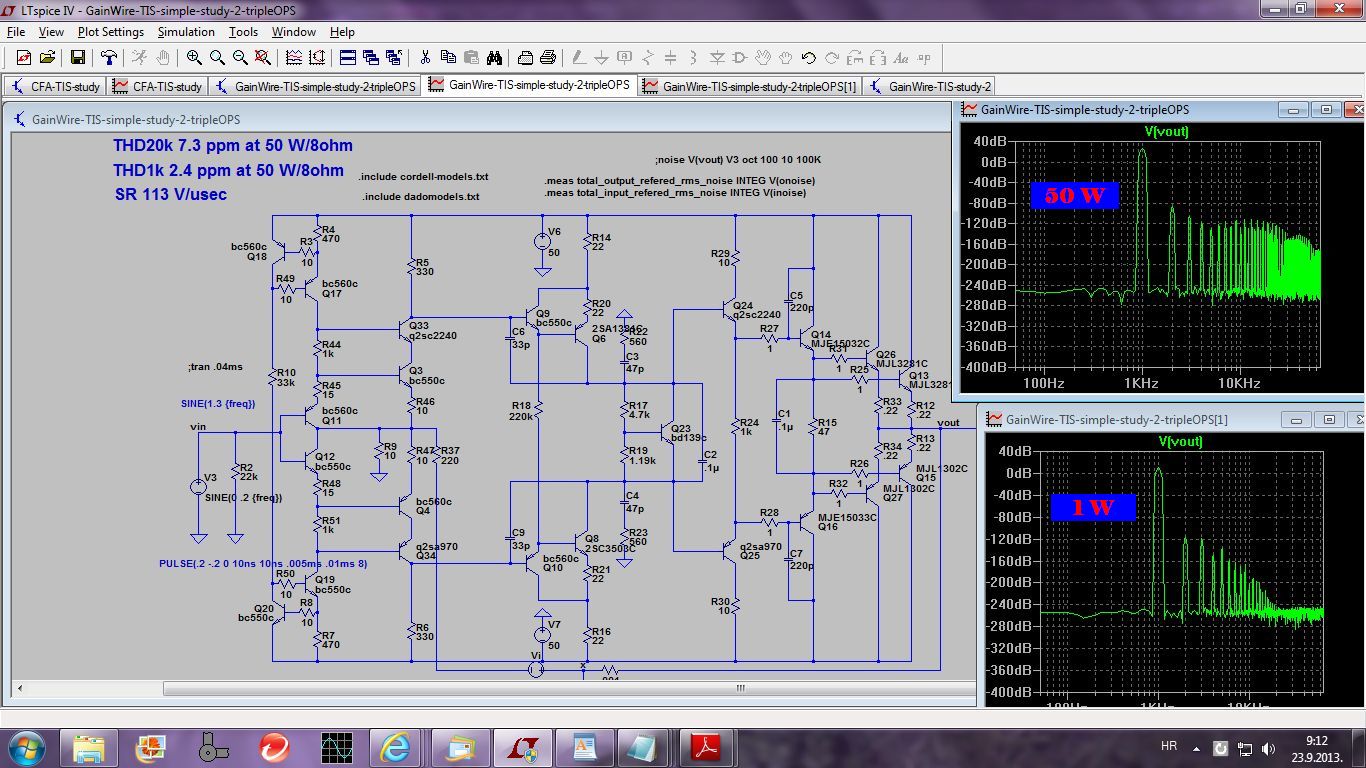This screenshot has width=1366, height=768.
Task: Switch to GainWire-TIS-simple-study-2-tripleOPS[1] tab
Action: (x=749, y=86)
